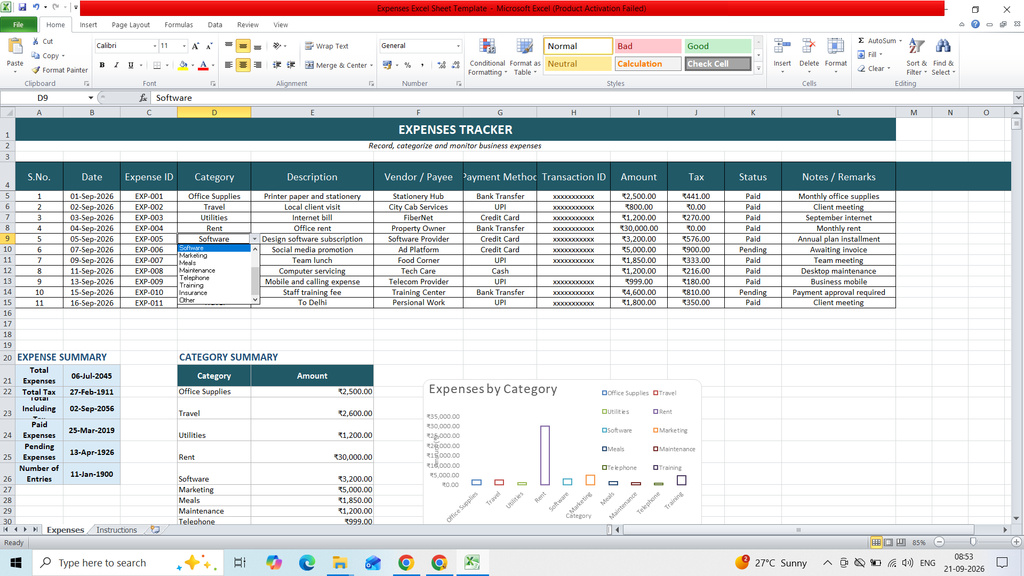The height and width of the screenshot is (576, 1024).
Task: Save the workbook from quick access toolbar
Action: pos(22,8)
